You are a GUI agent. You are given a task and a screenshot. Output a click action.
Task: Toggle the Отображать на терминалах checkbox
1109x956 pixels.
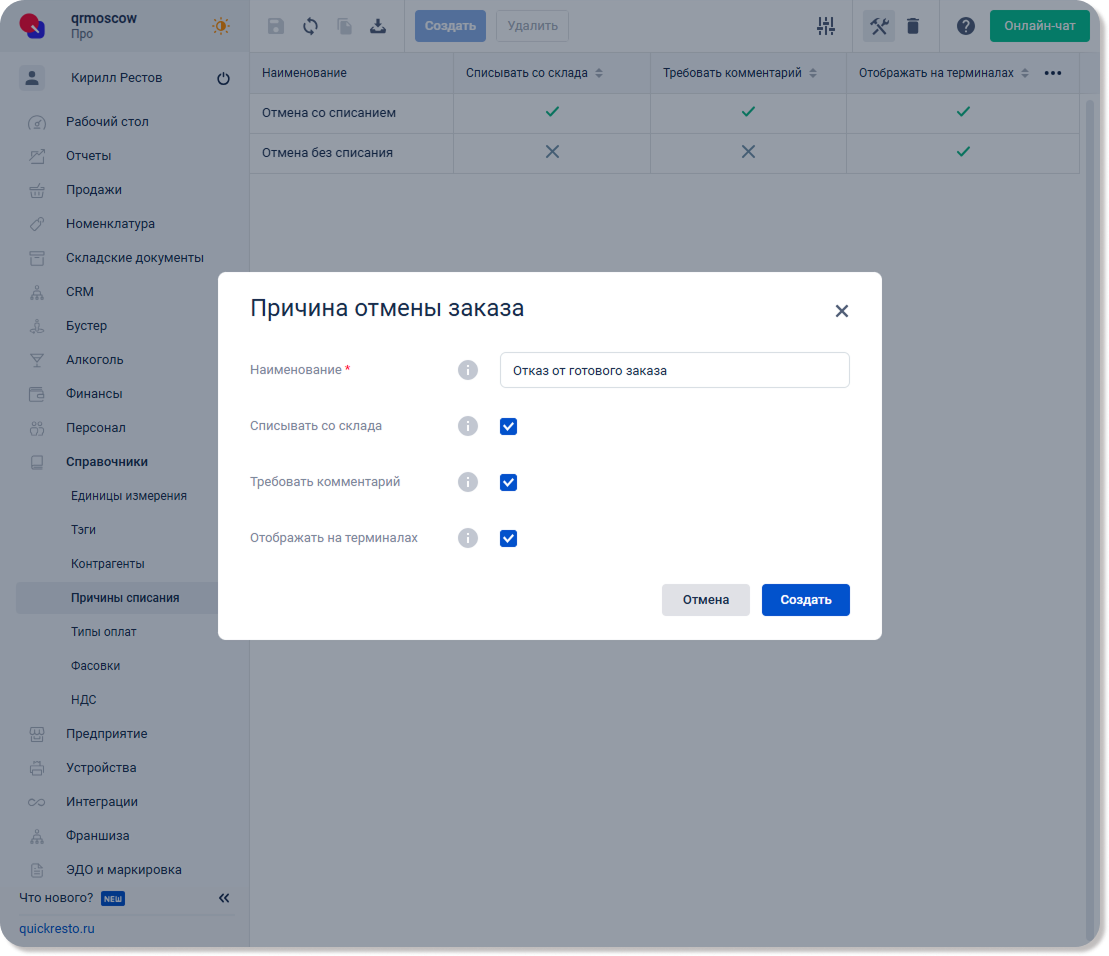coord(508,539)
